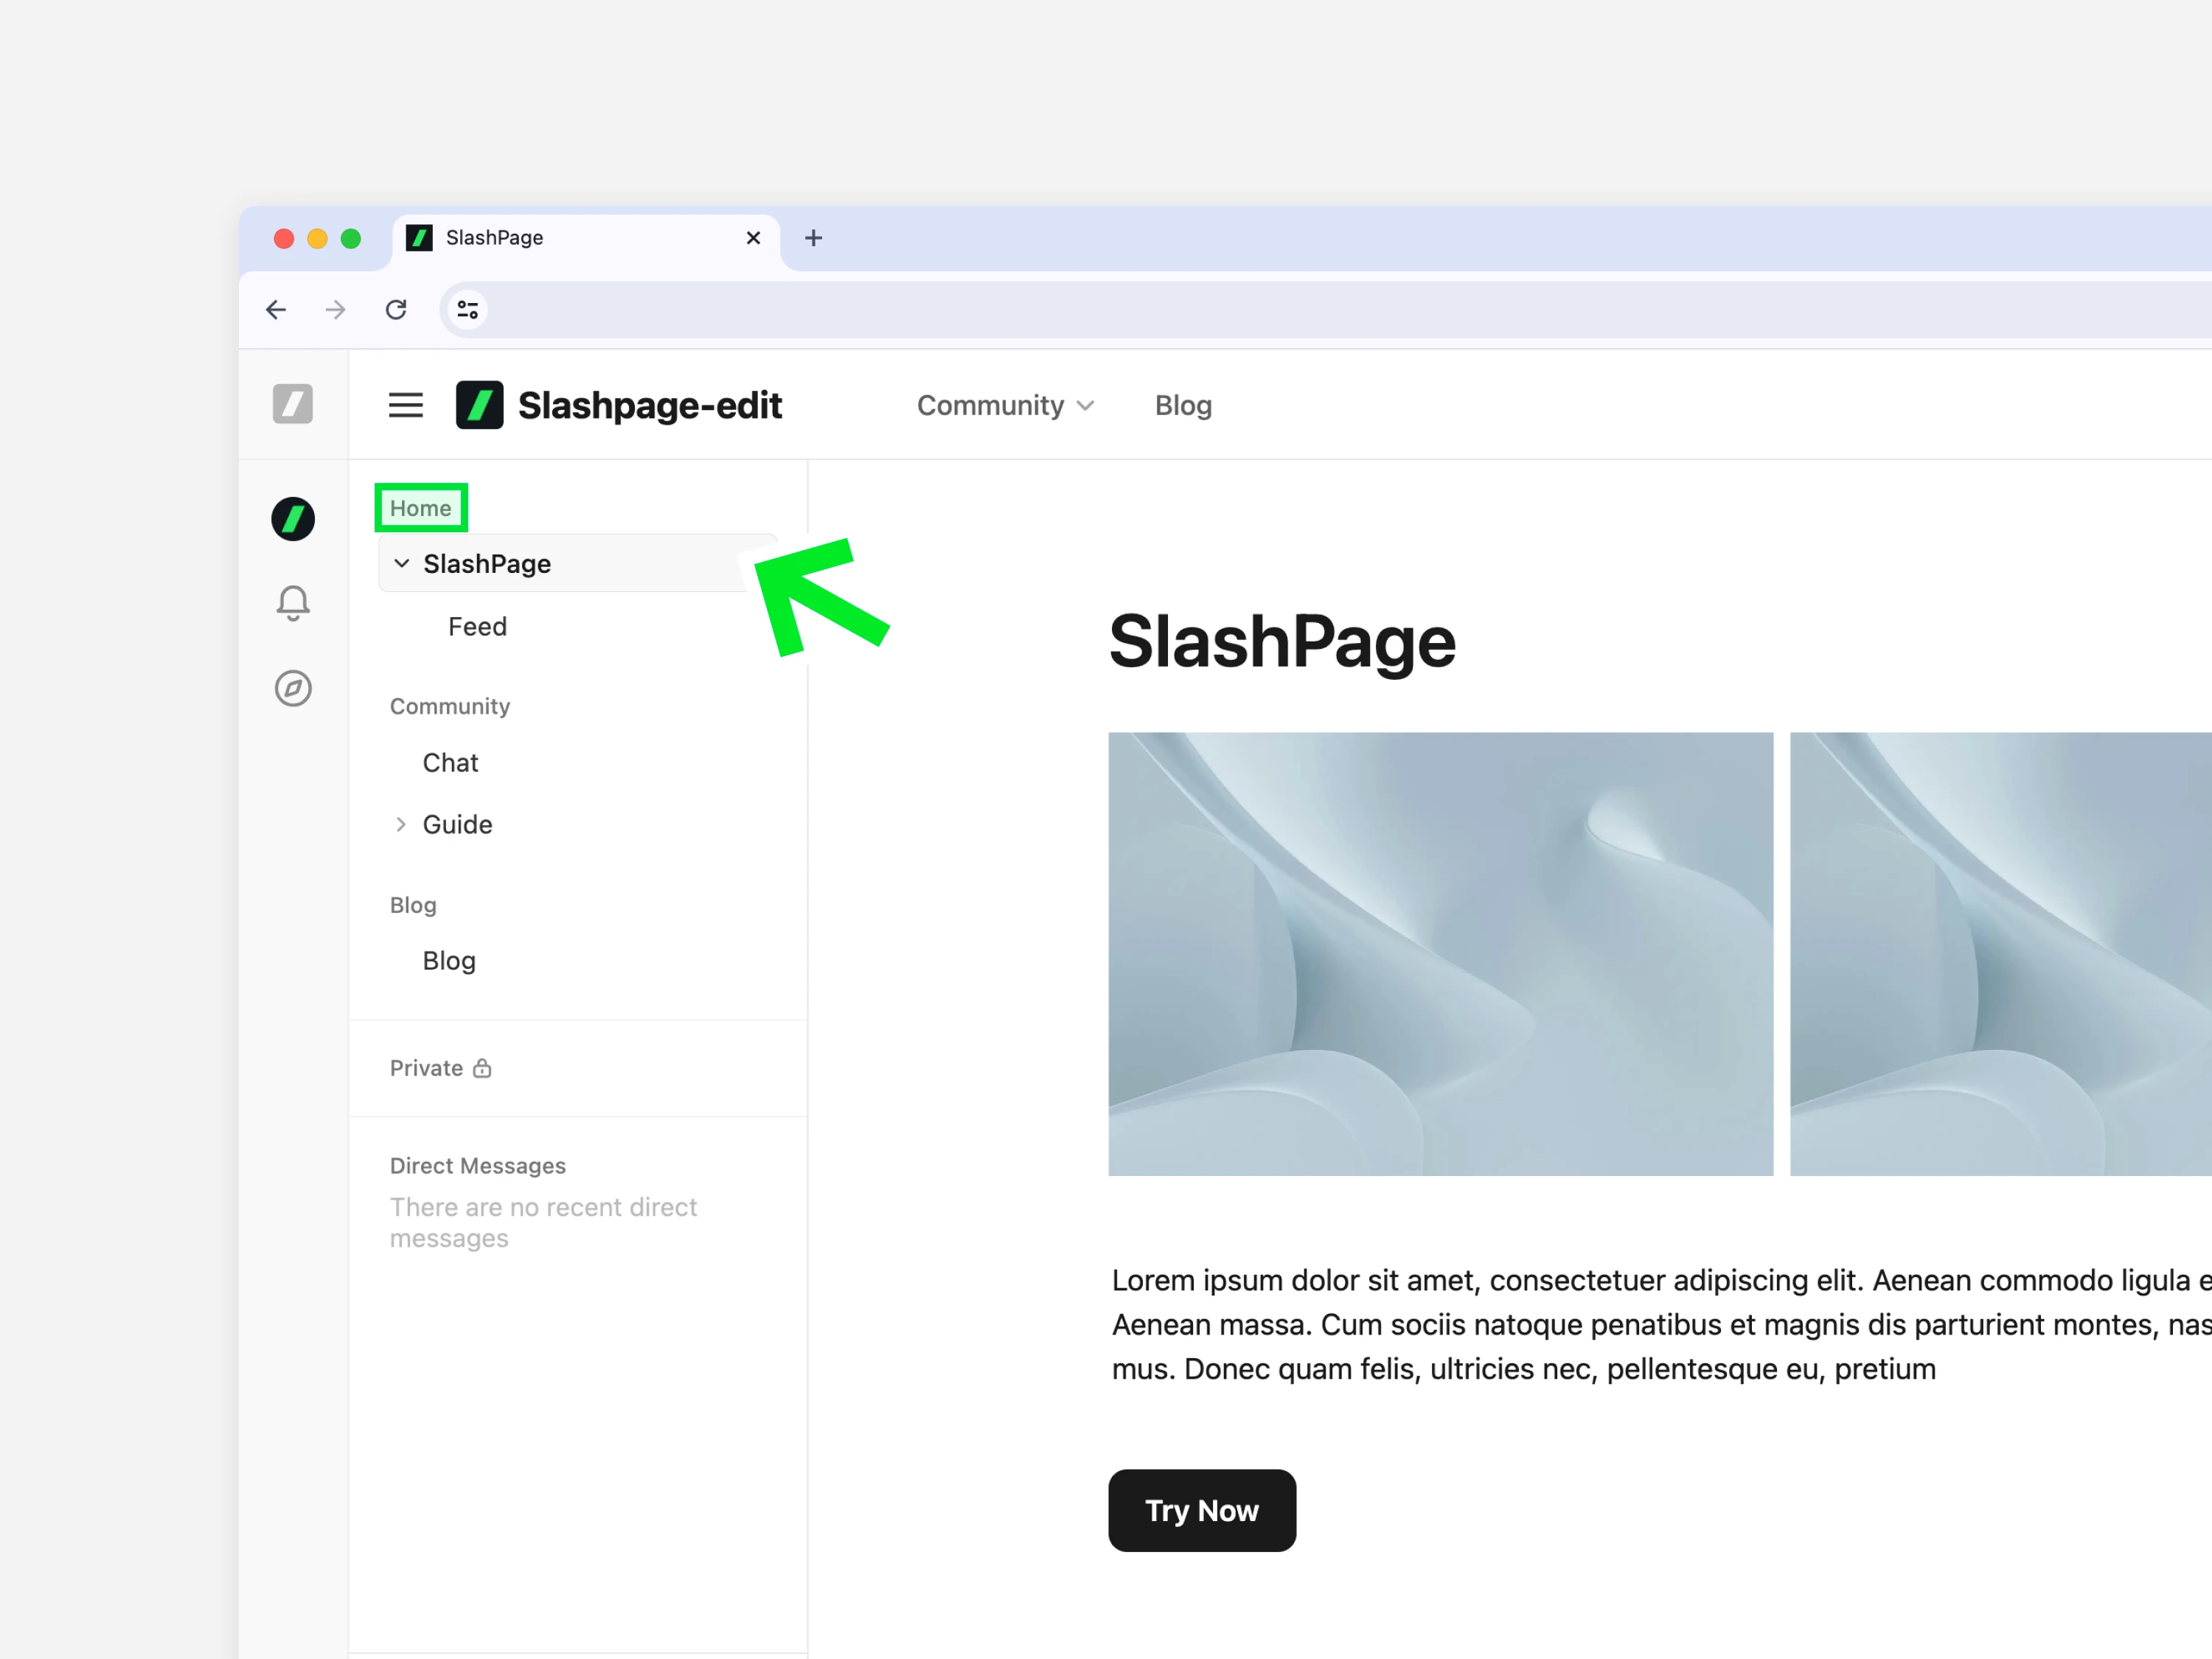Toggle the hamburger menu icon
The height and width of the screenshot is (1659, 2212).
[406, 405]
